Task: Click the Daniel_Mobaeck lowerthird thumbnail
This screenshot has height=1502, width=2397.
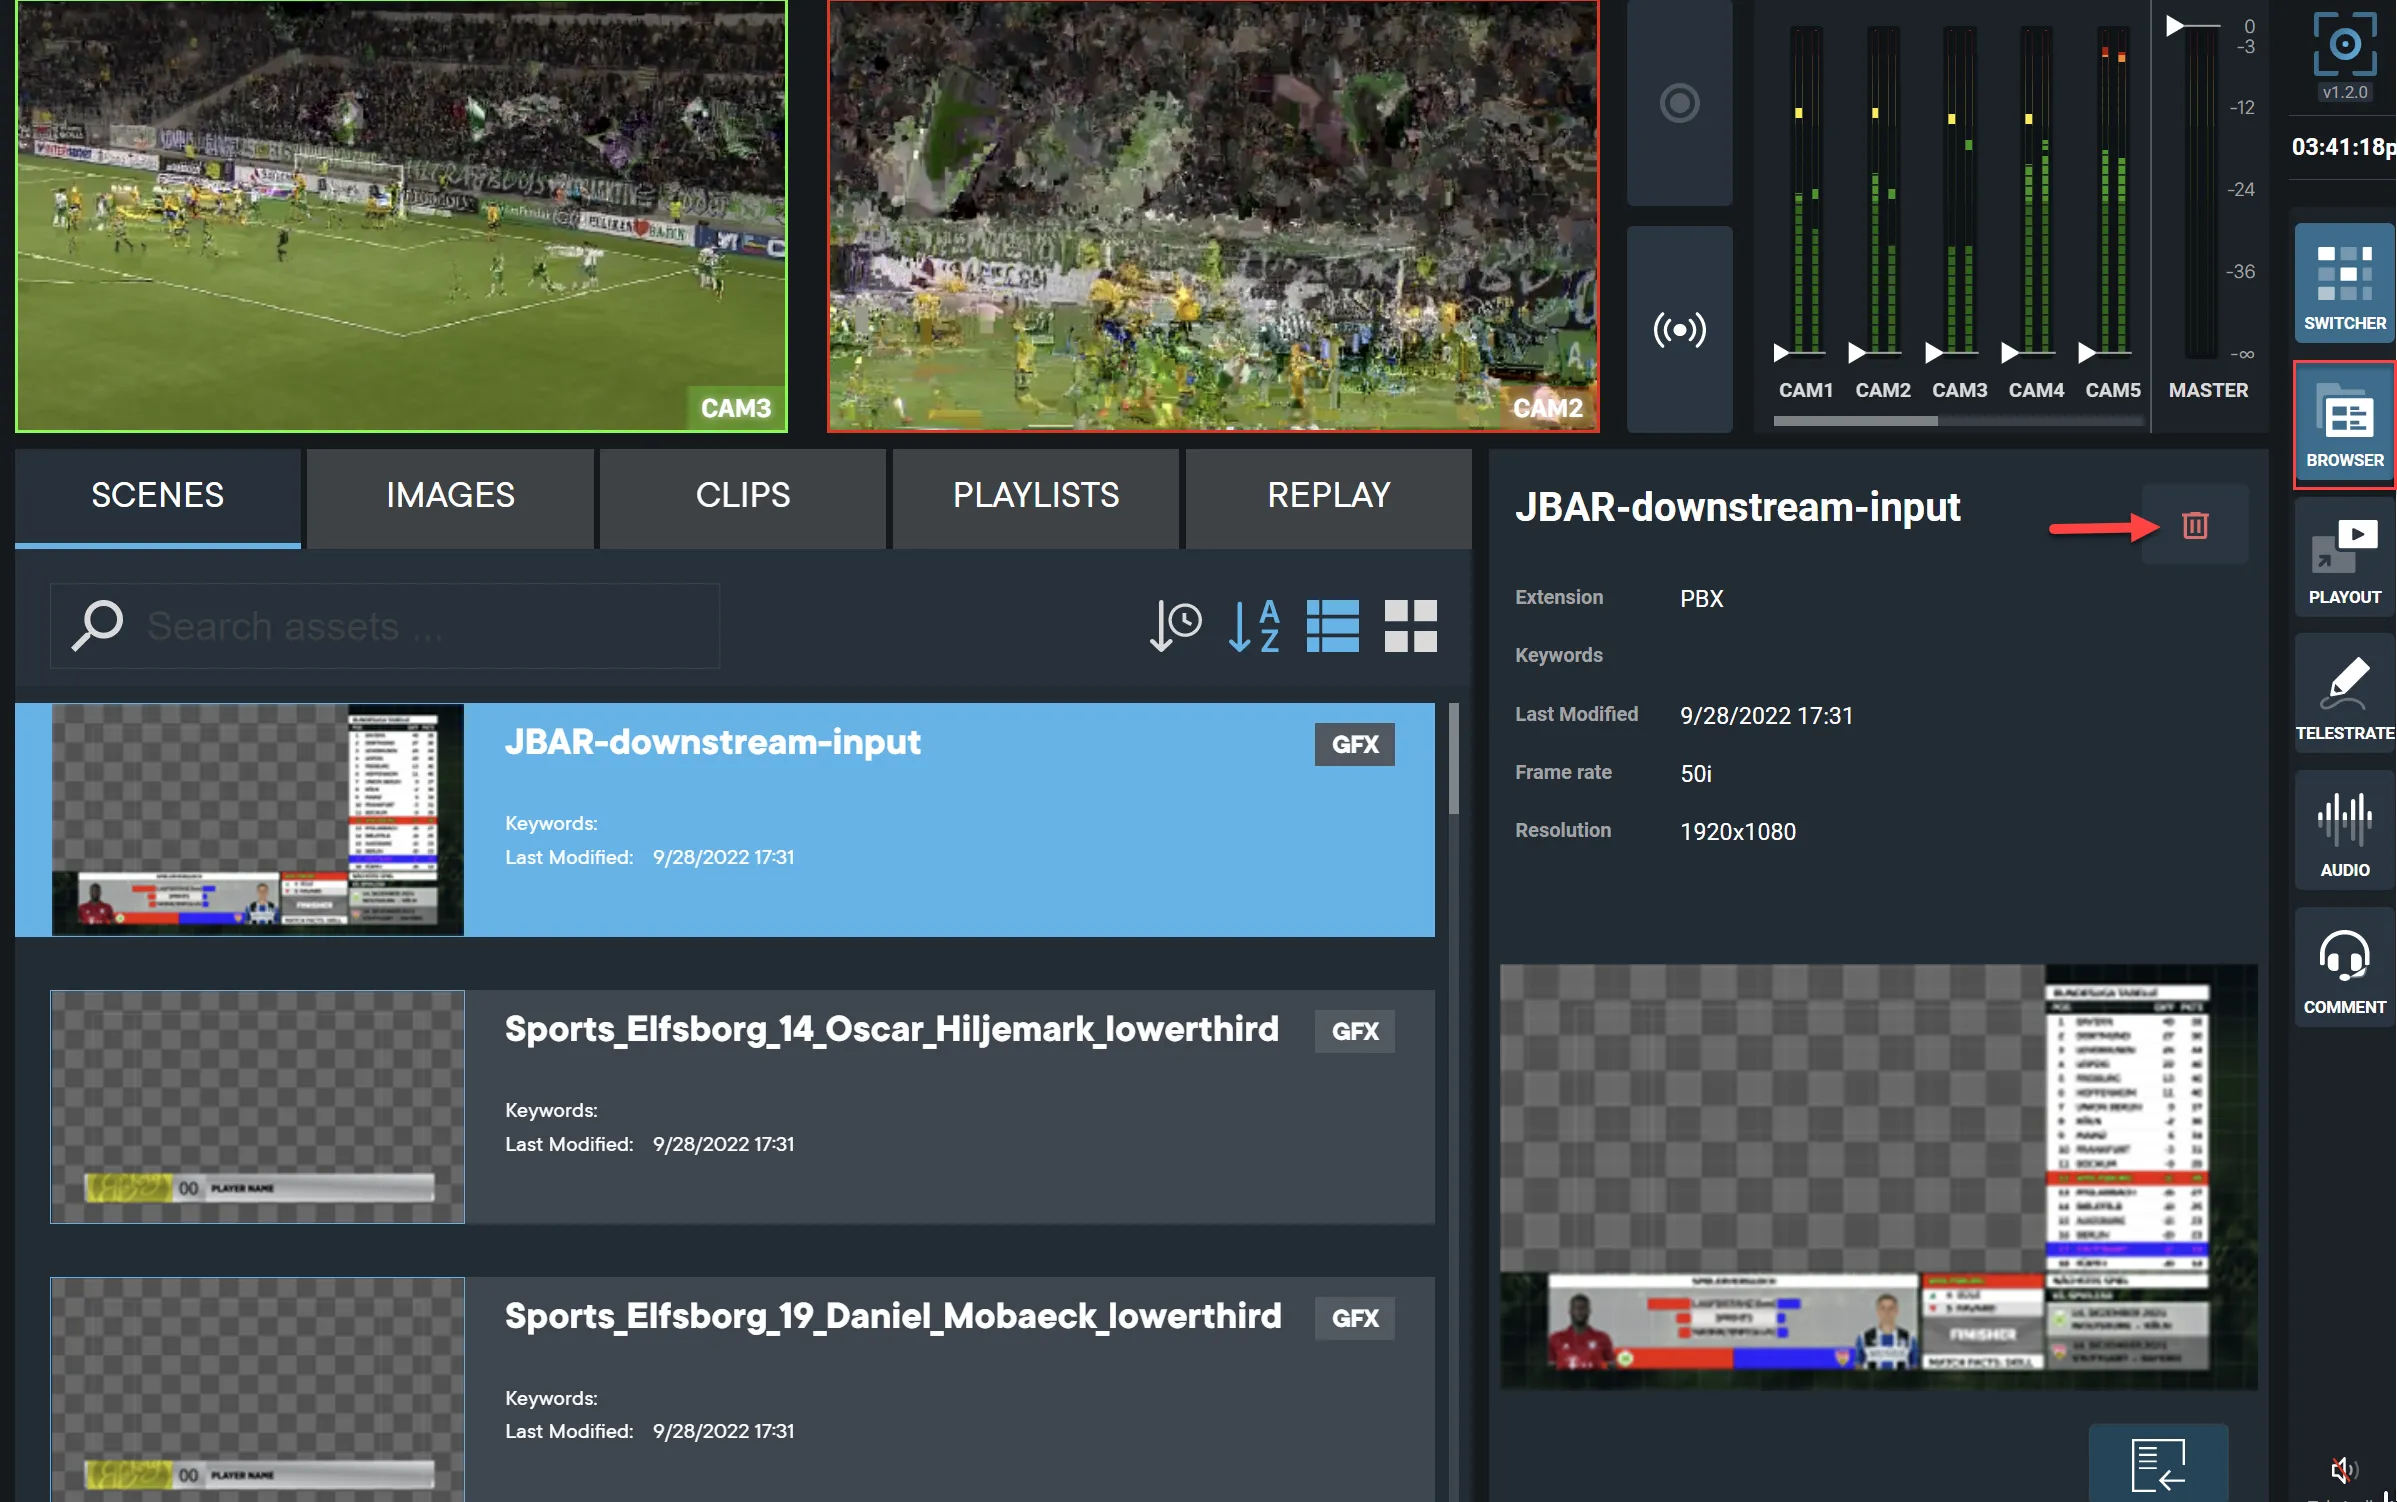Action: click(x=258, y=1390)
